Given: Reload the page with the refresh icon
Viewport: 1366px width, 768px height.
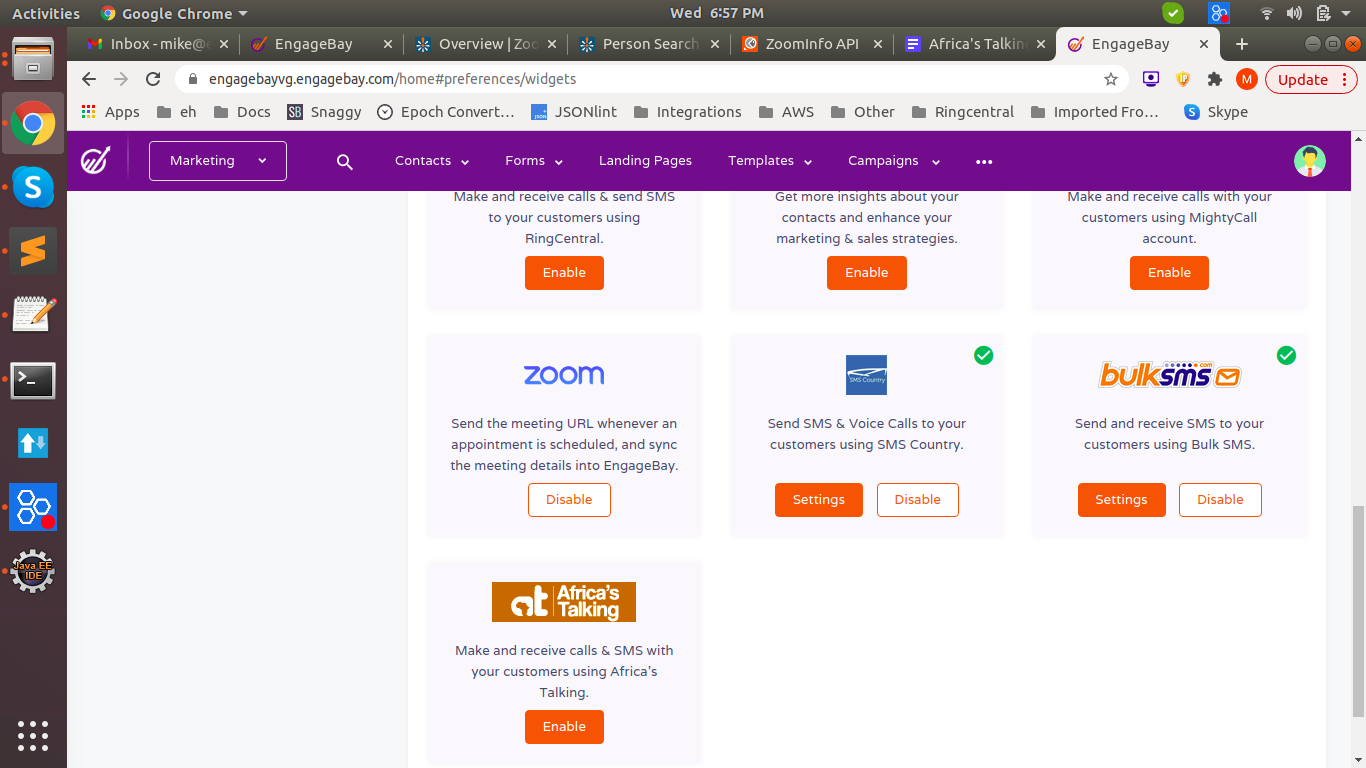Looking at the screenshot, I should click(x=153, y=79).
